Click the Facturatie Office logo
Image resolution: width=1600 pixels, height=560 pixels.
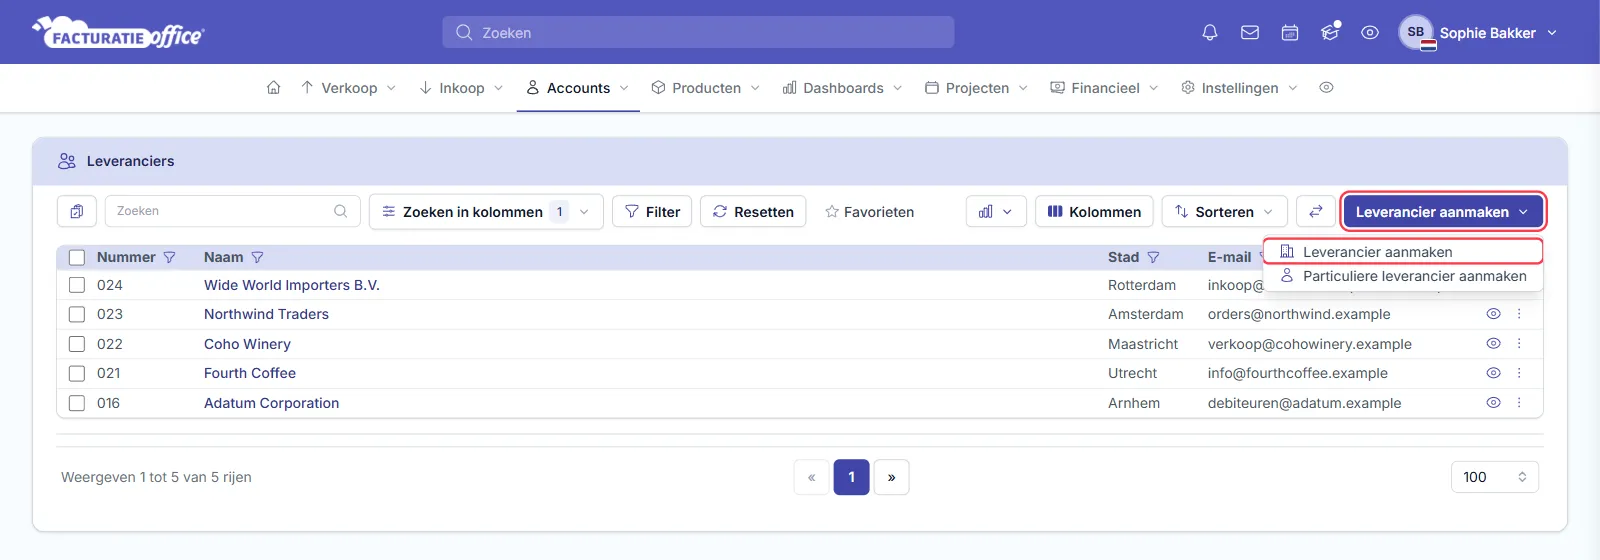(118, 32)
